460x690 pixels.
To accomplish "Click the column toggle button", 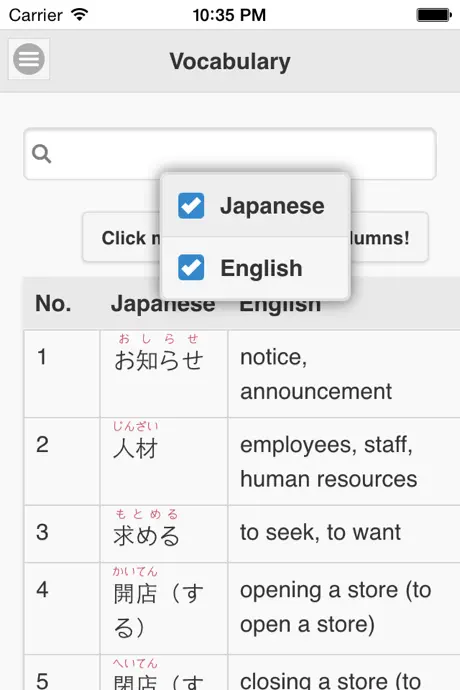I will click(255, 238).
